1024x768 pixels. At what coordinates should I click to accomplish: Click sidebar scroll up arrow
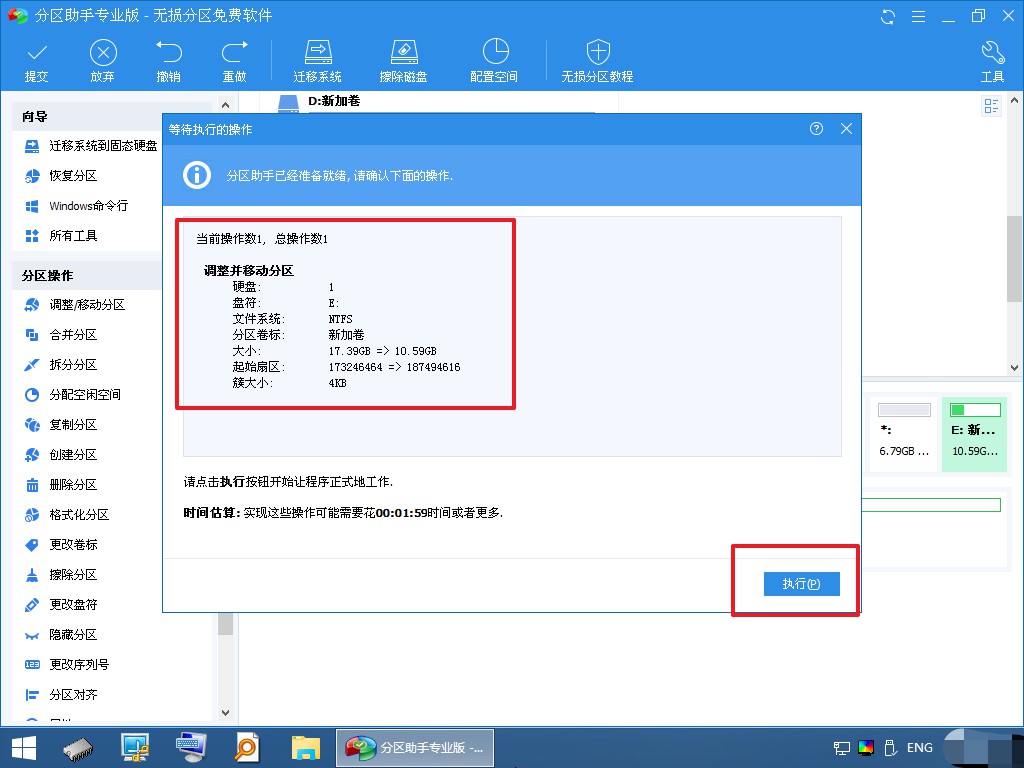coord(225,104)
